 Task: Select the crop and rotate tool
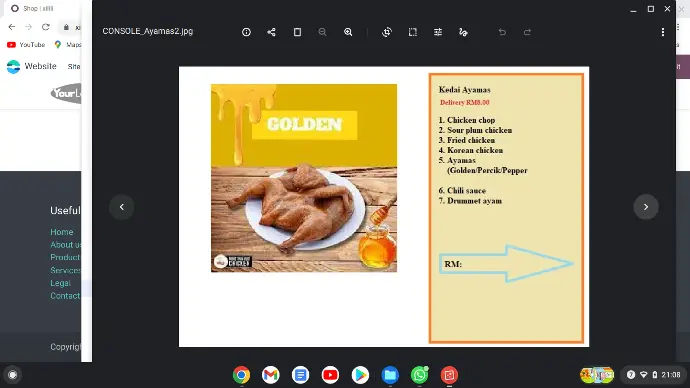pos(387,32)
